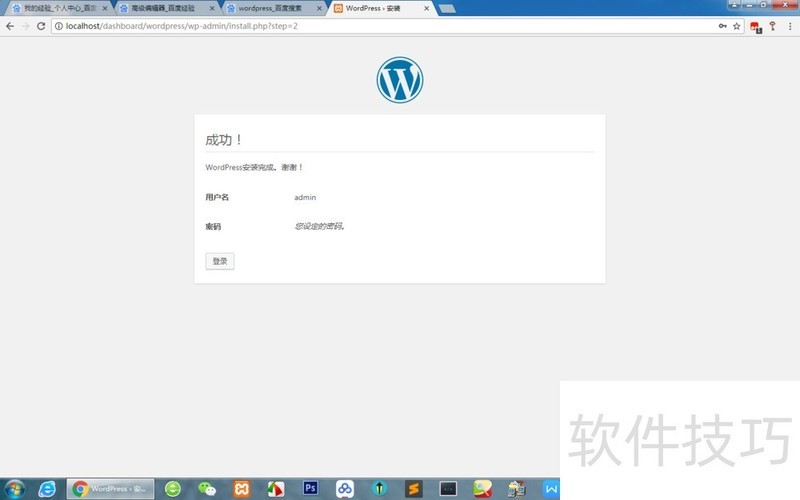
Task: Open the dark terminal window taskbar icon
Action: pos(448,489)
